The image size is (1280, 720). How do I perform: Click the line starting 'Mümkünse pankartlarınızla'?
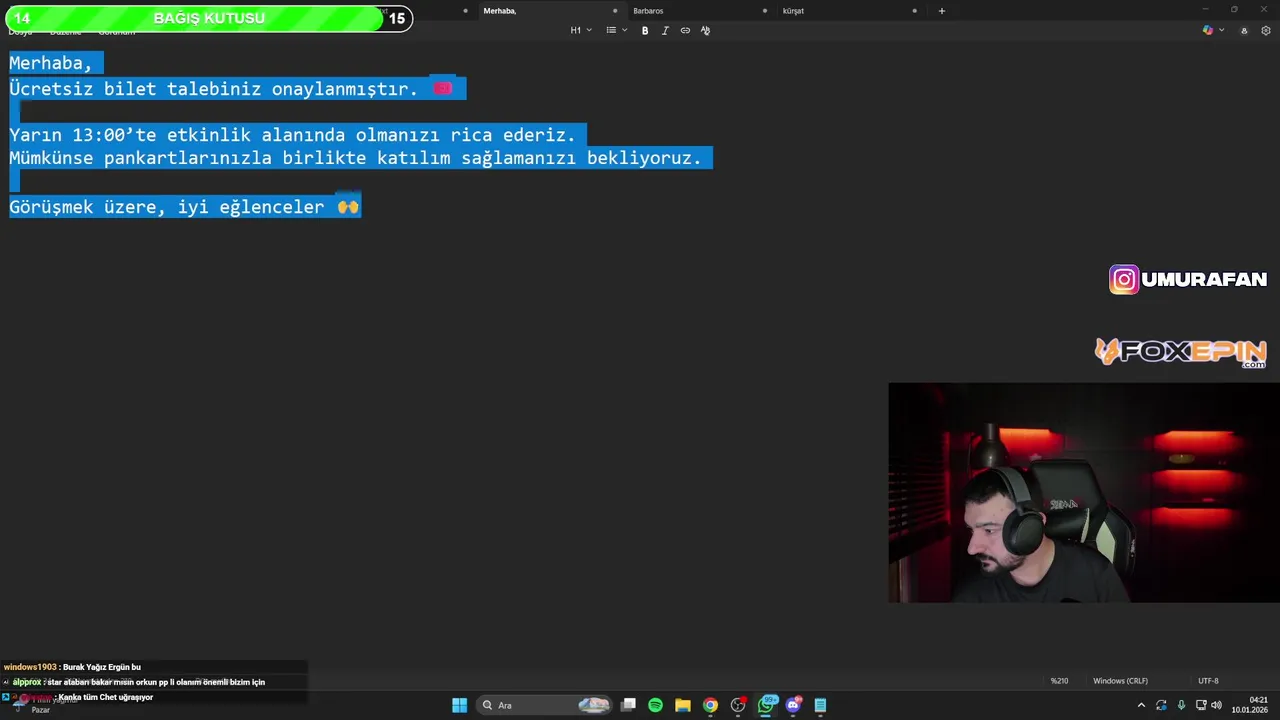[355, 158]
